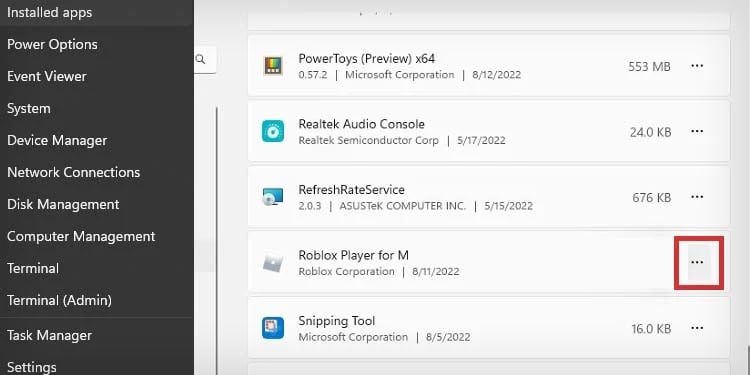Open more options for Realtek Audio Console
This screenshot has width=750, height=375.
click(x=697, y=131)
